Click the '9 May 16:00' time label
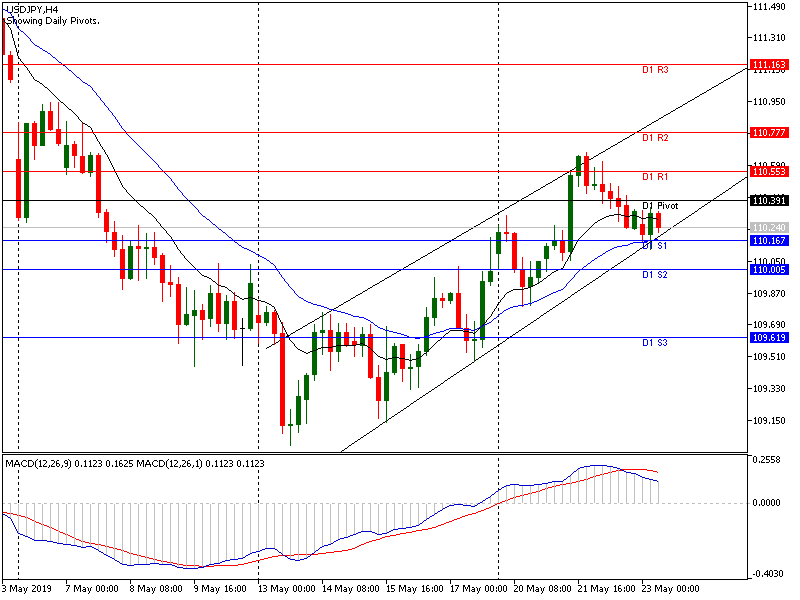Image resolution: width=800 pixels, height=600 pixels. point(220,589)
